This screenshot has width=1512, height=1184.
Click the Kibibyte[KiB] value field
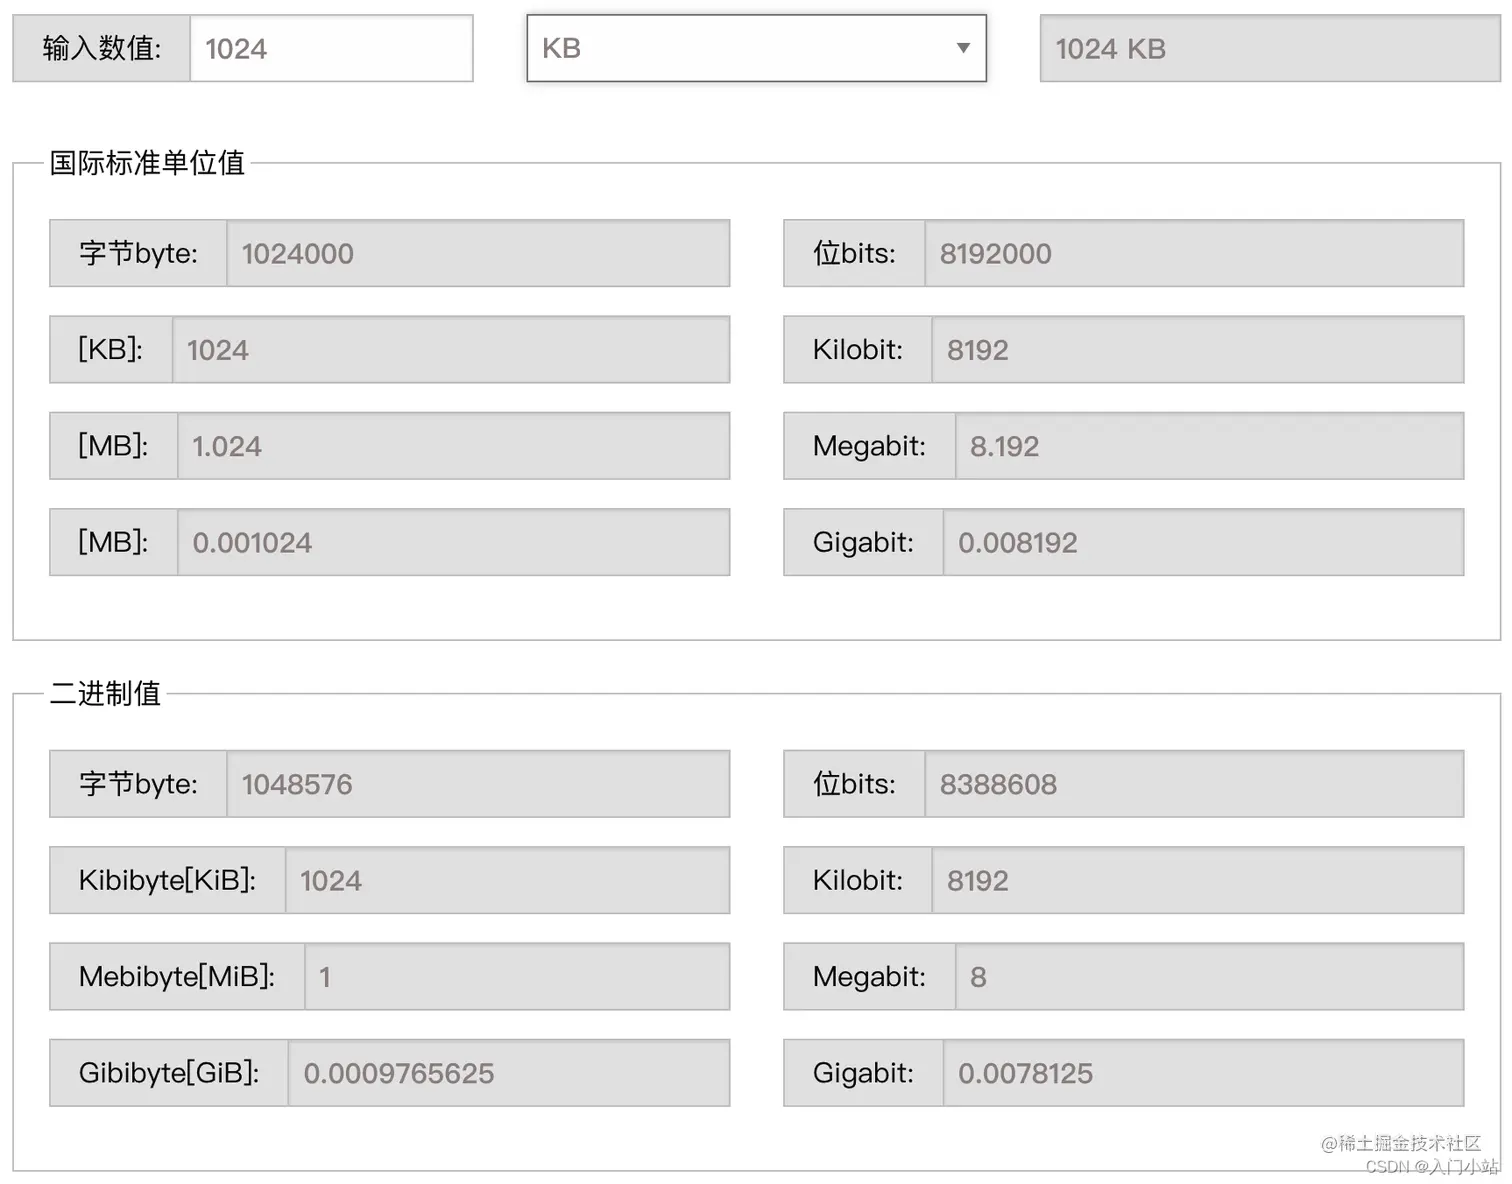[x=508, y=880]
